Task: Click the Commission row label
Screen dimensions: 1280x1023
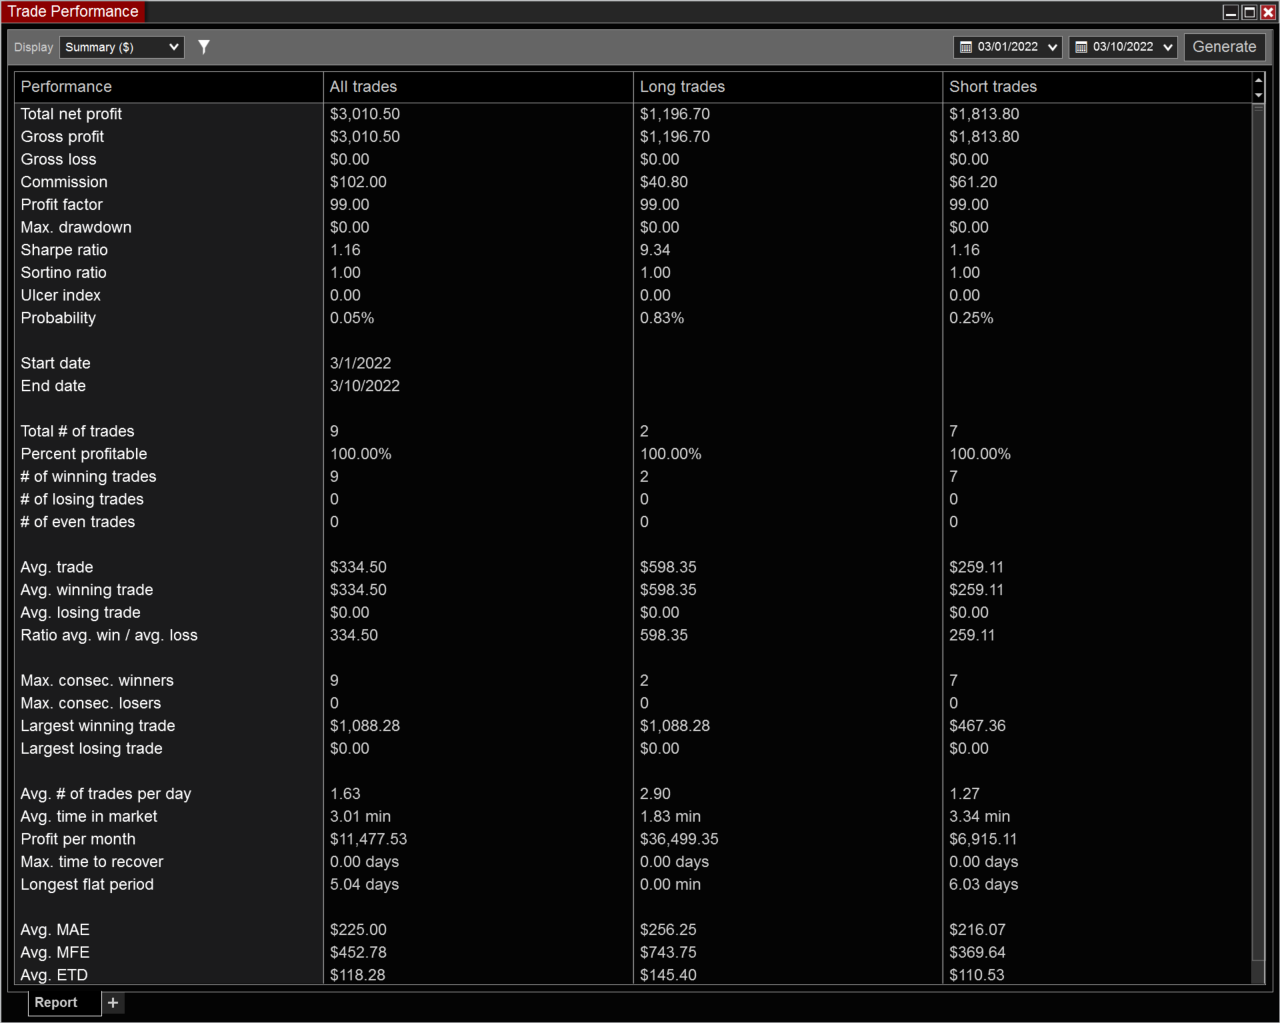Action: pyautogui.click(x=64, y=182)
